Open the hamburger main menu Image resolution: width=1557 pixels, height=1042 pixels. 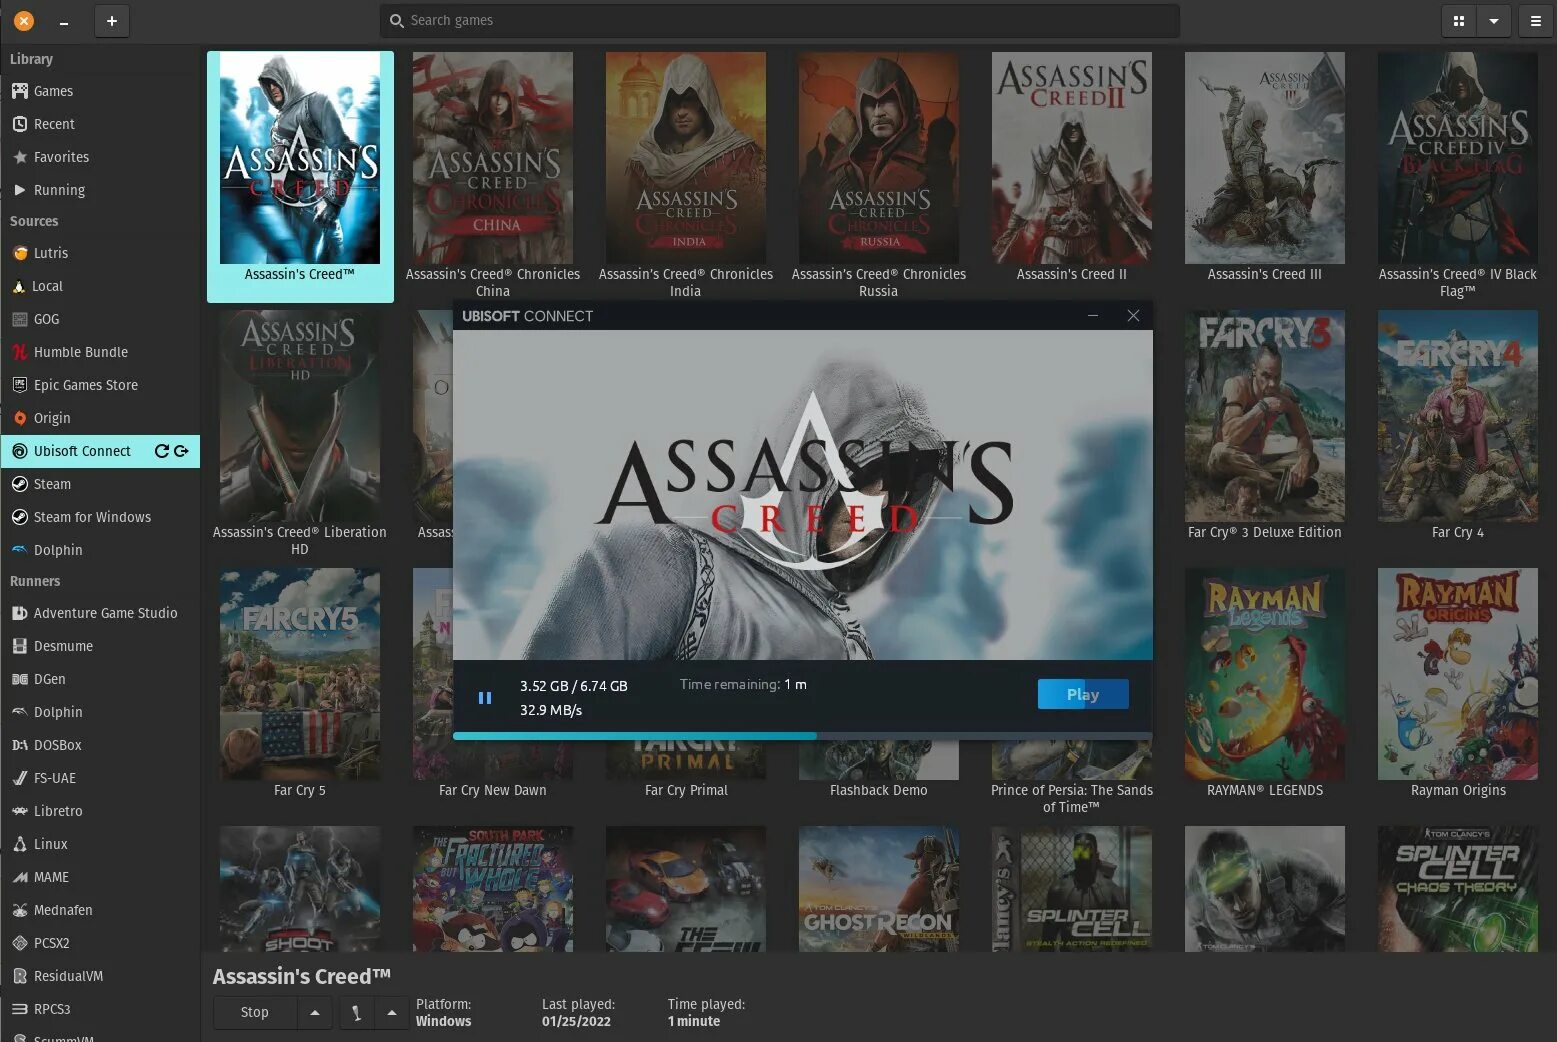(x=1536, y=21)
